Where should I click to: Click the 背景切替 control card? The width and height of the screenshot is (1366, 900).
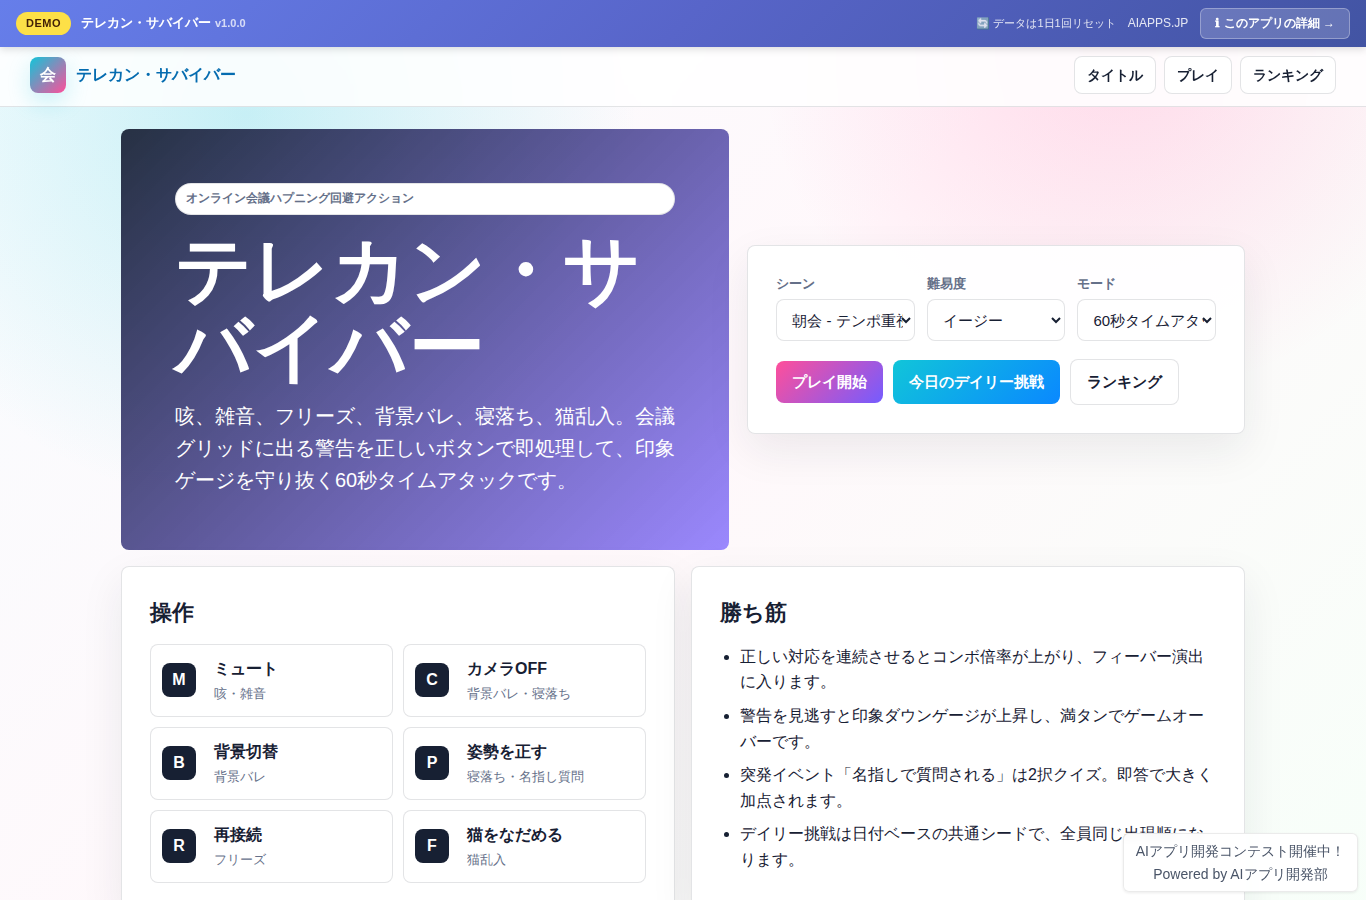tap(271, 763)
